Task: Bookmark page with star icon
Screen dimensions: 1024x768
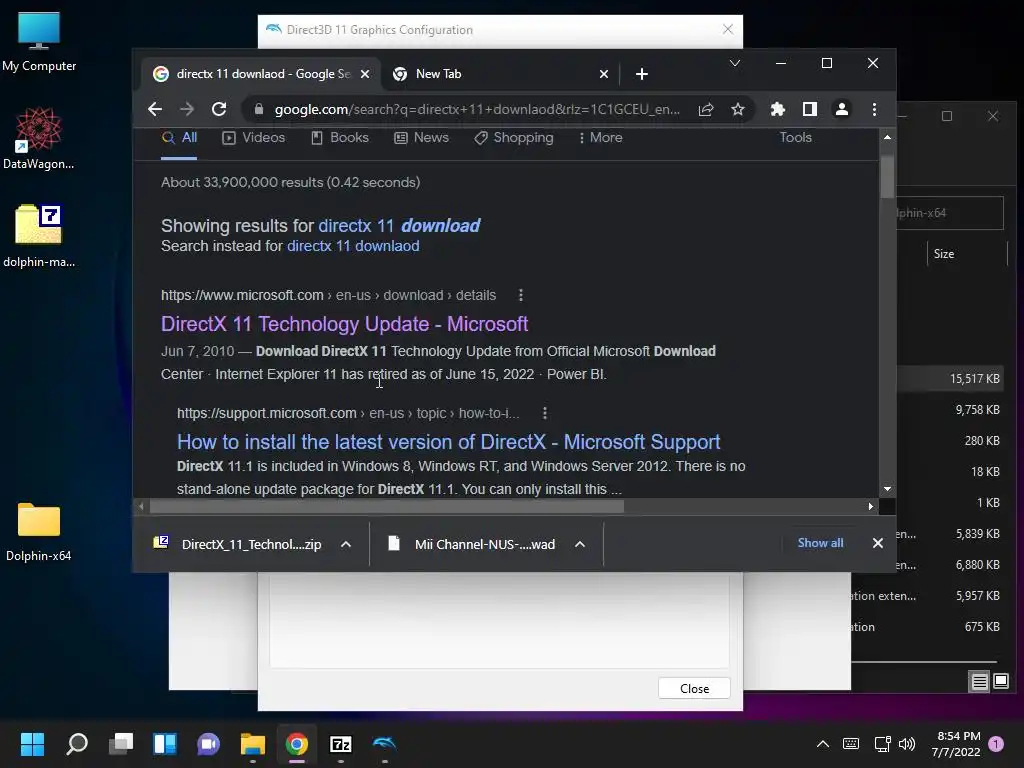Action: coord(738,109)
